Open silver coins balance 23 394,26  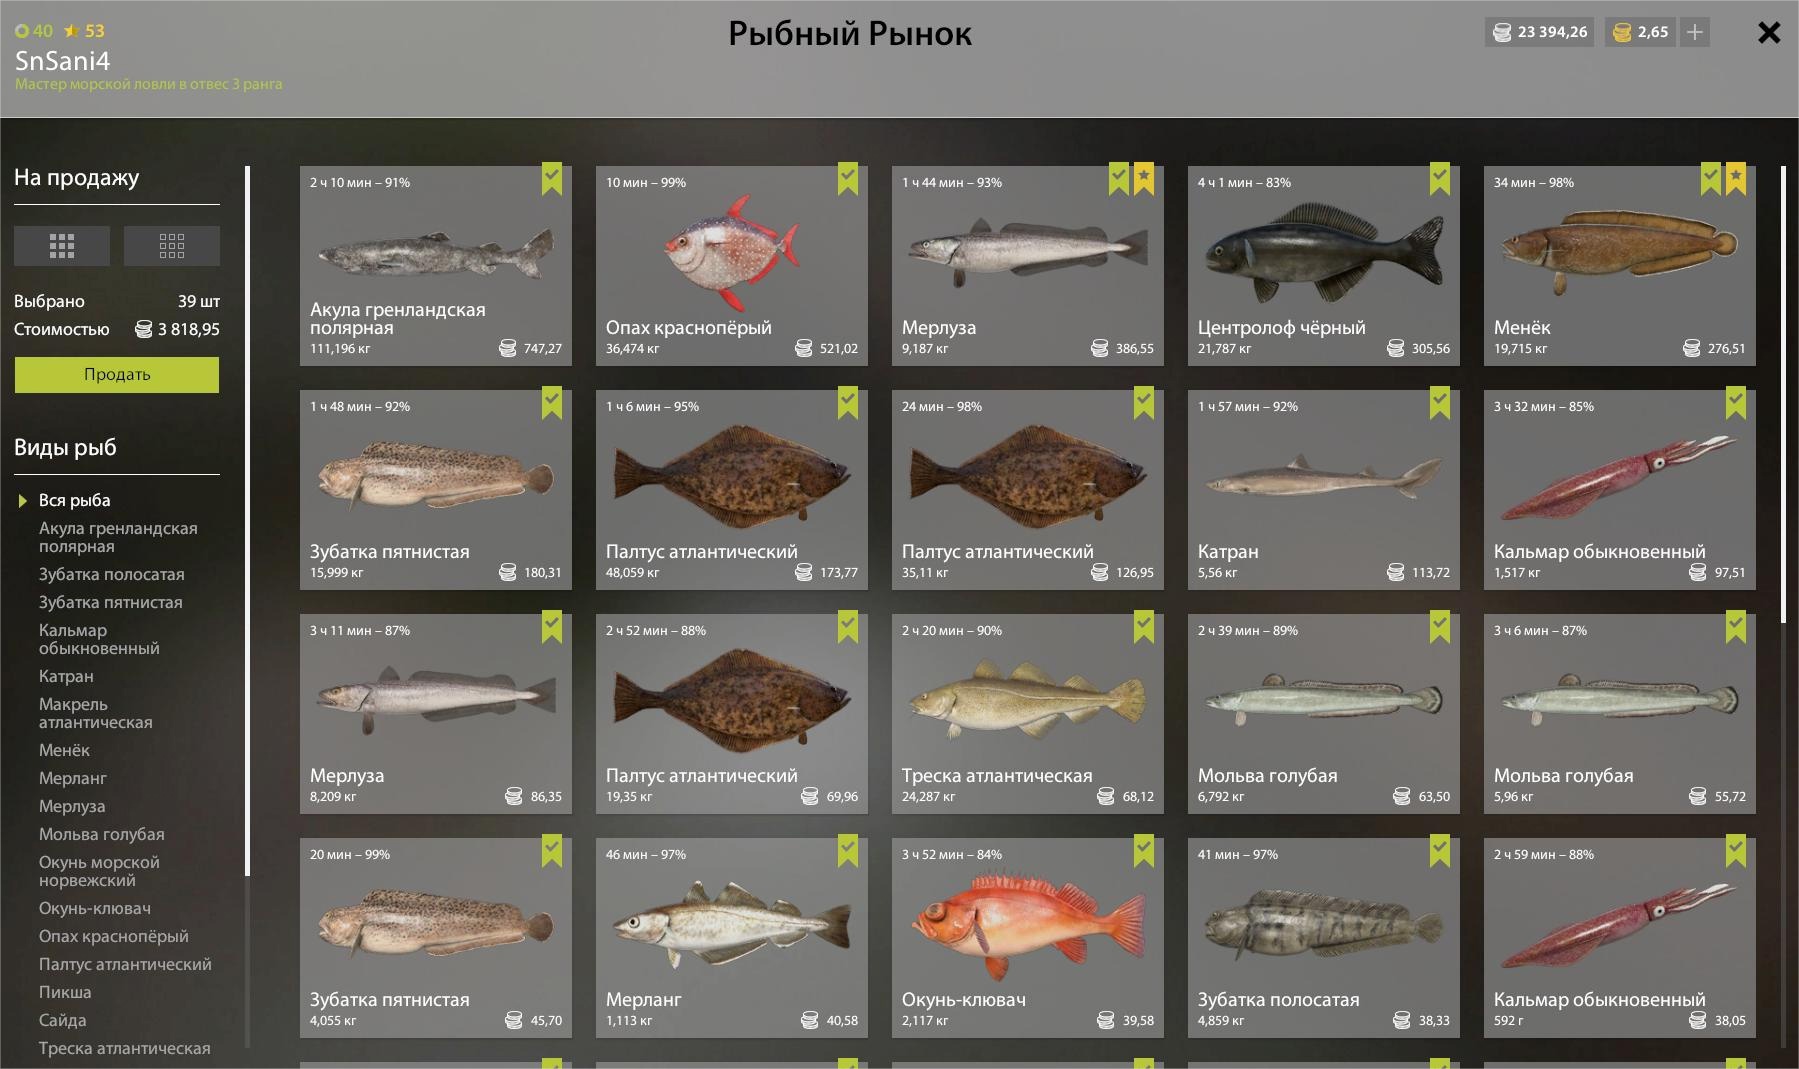(x=1540, y=32)
